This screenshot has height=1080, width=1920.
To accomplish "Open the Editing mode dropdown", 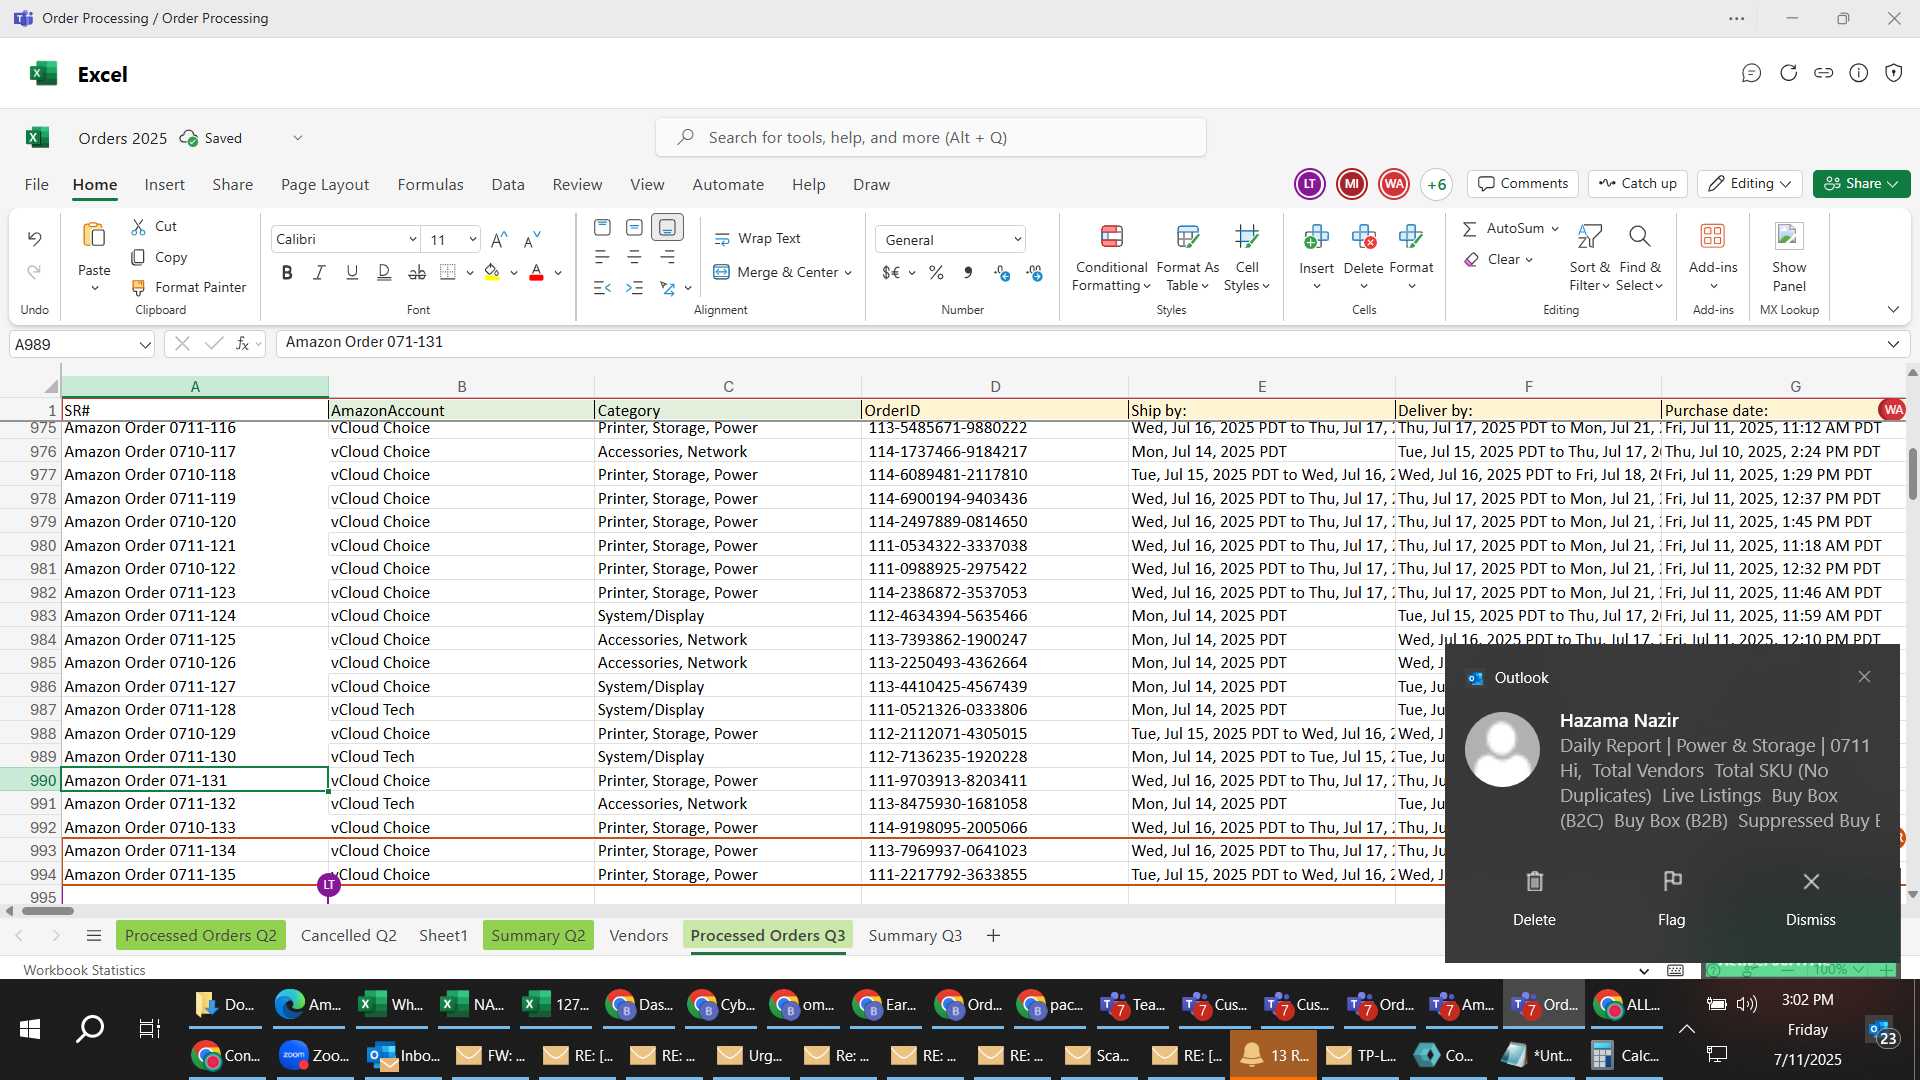I will [x=1750, y=184].
